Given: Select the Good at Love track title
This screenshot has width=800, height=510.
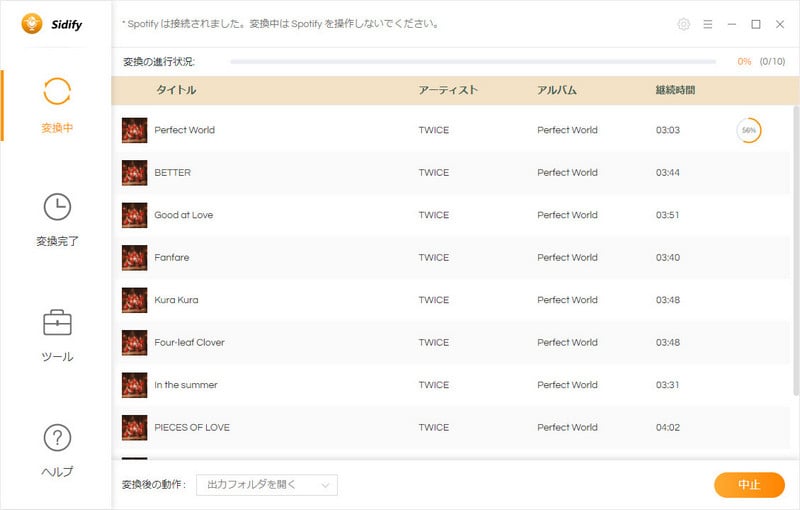Looking at the screenshot, I should click(184, 215).
